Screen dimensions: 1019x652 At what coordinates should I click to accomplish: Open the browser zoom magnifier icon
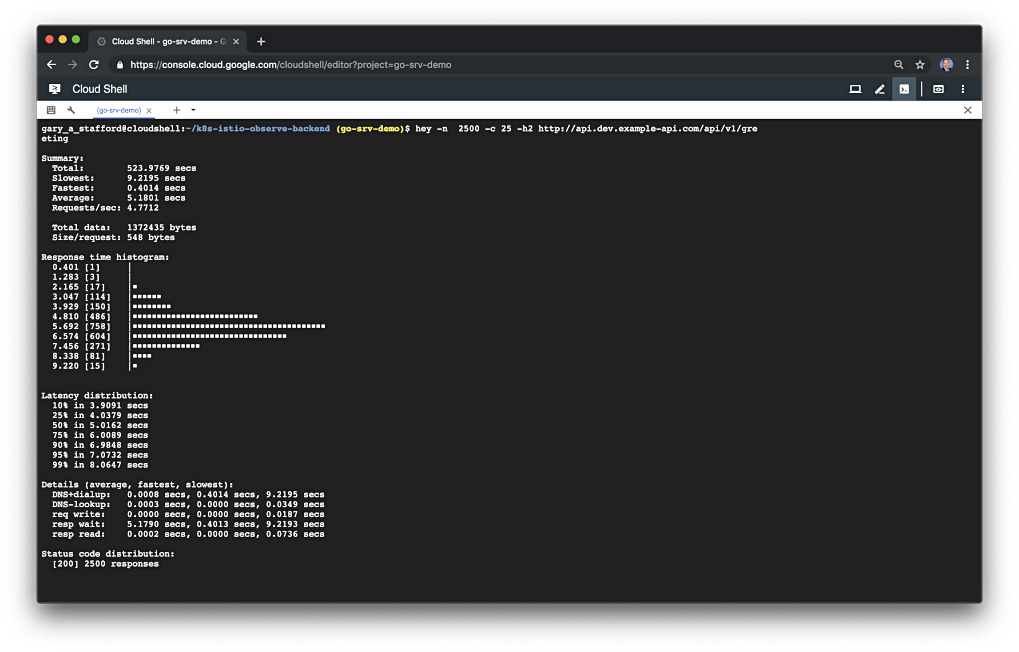click(x=899, y=64)
